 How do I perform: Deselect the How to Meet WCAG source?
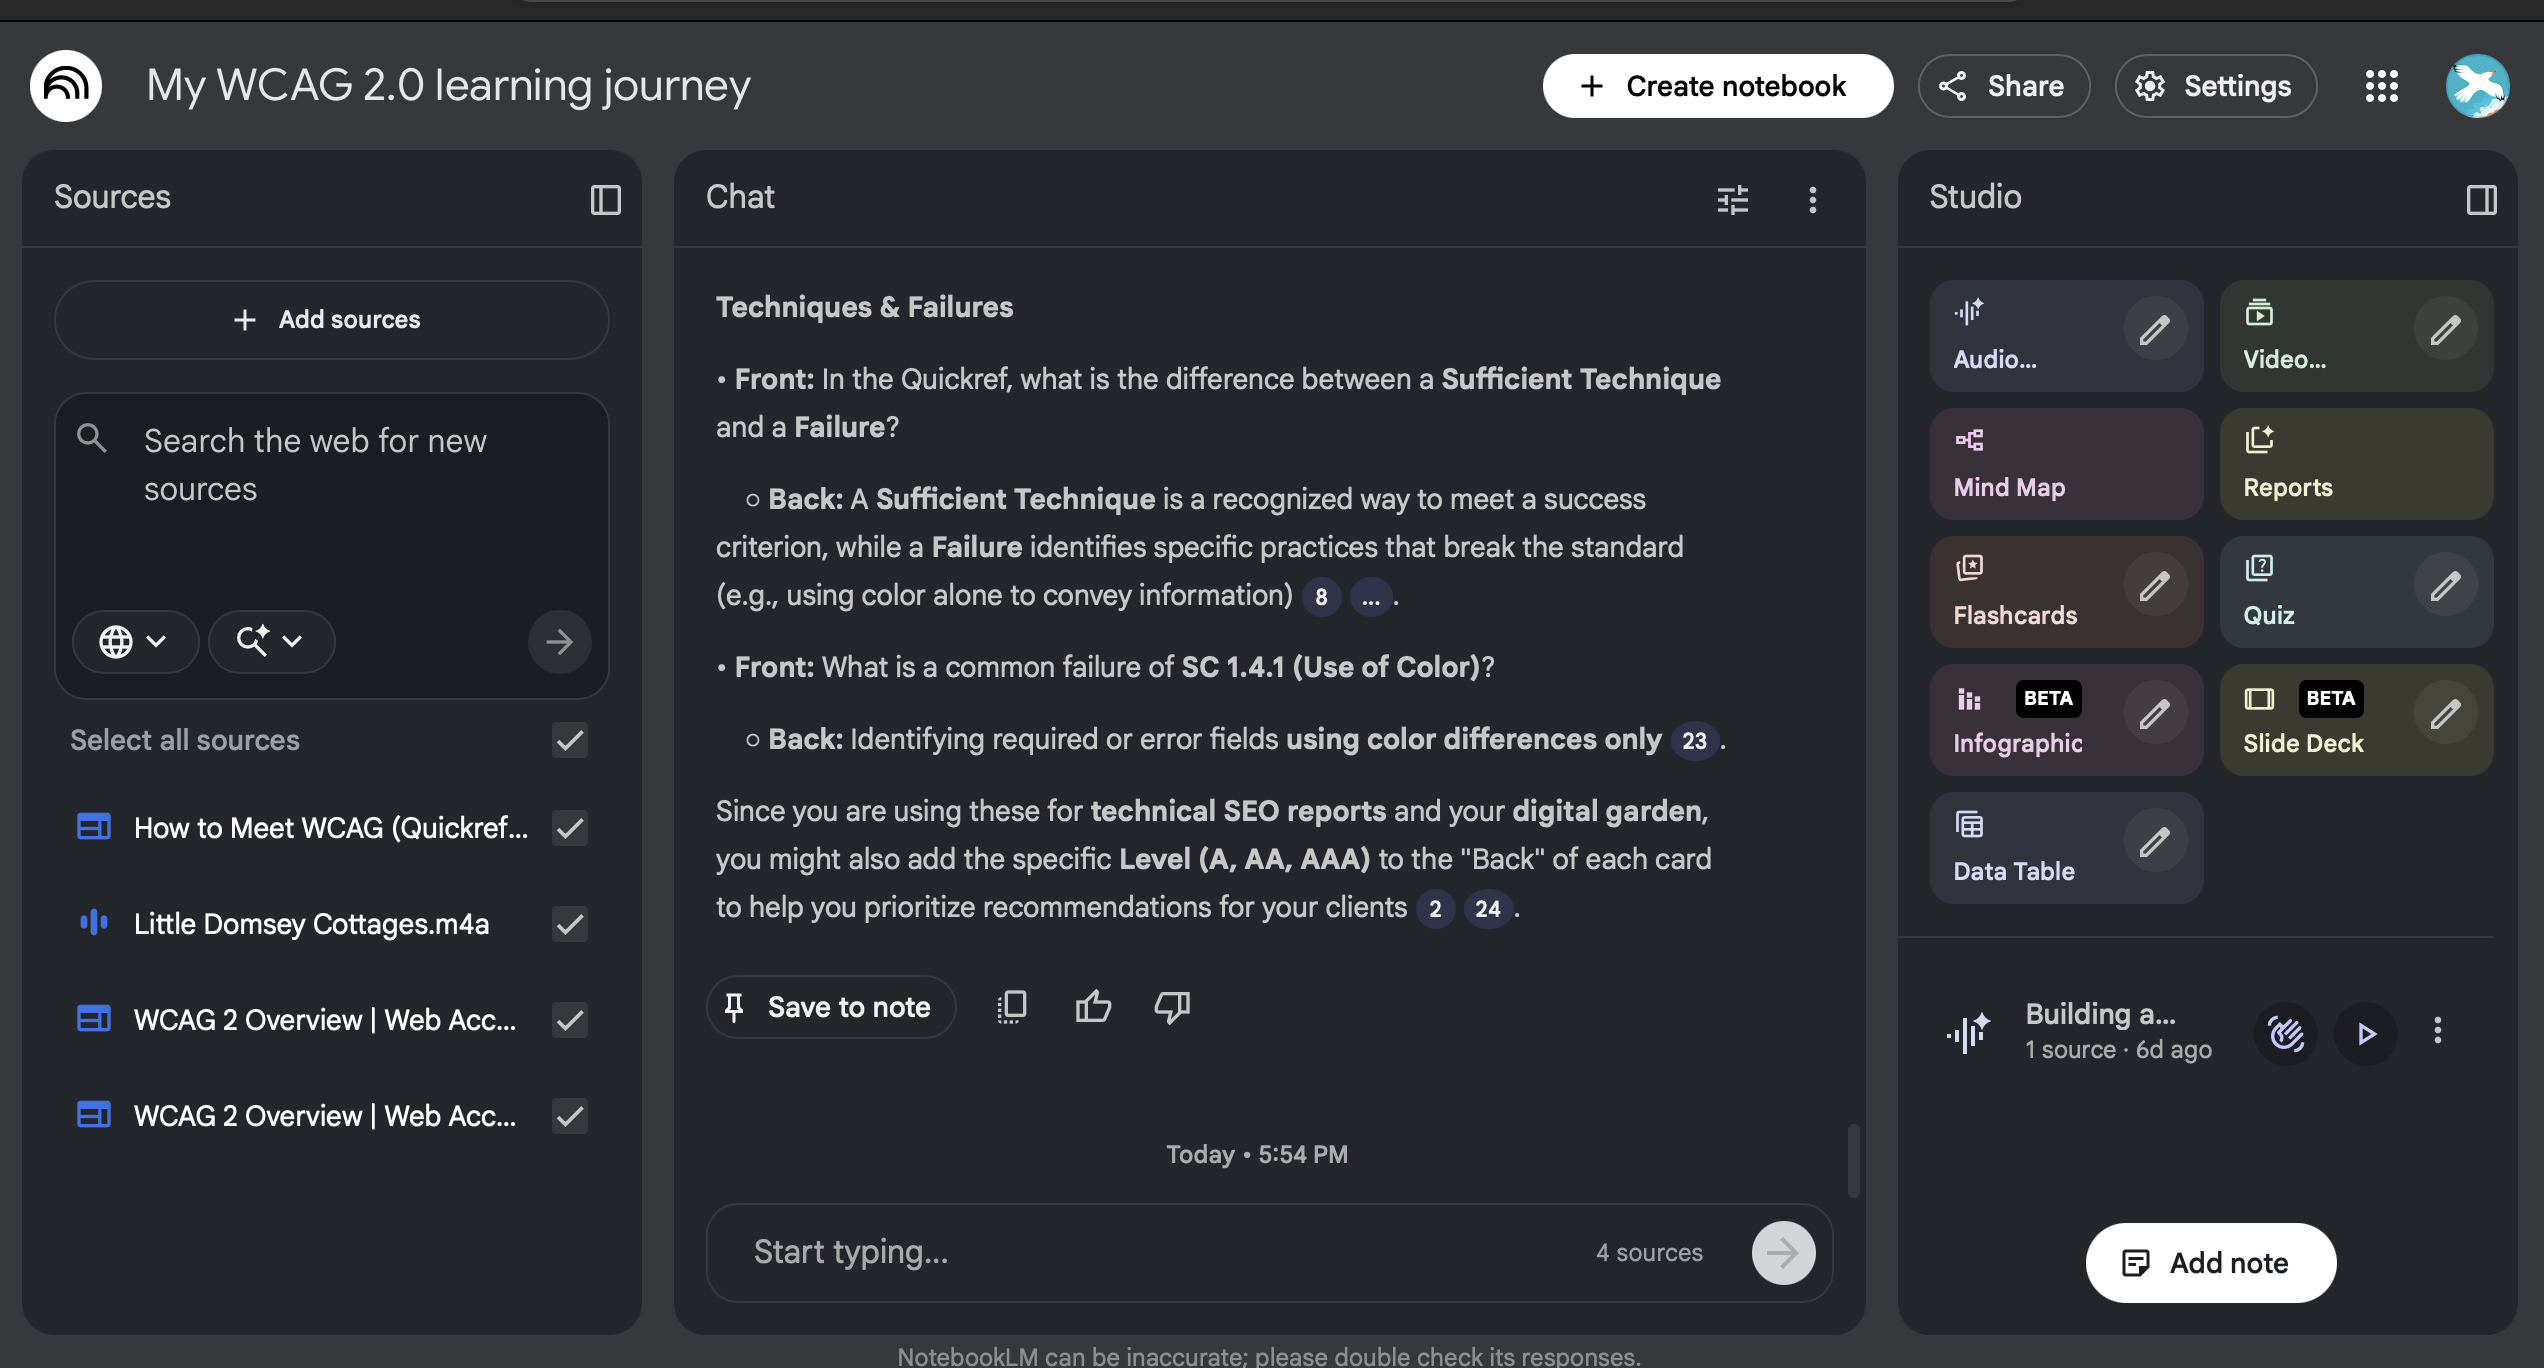pos(568,827)
